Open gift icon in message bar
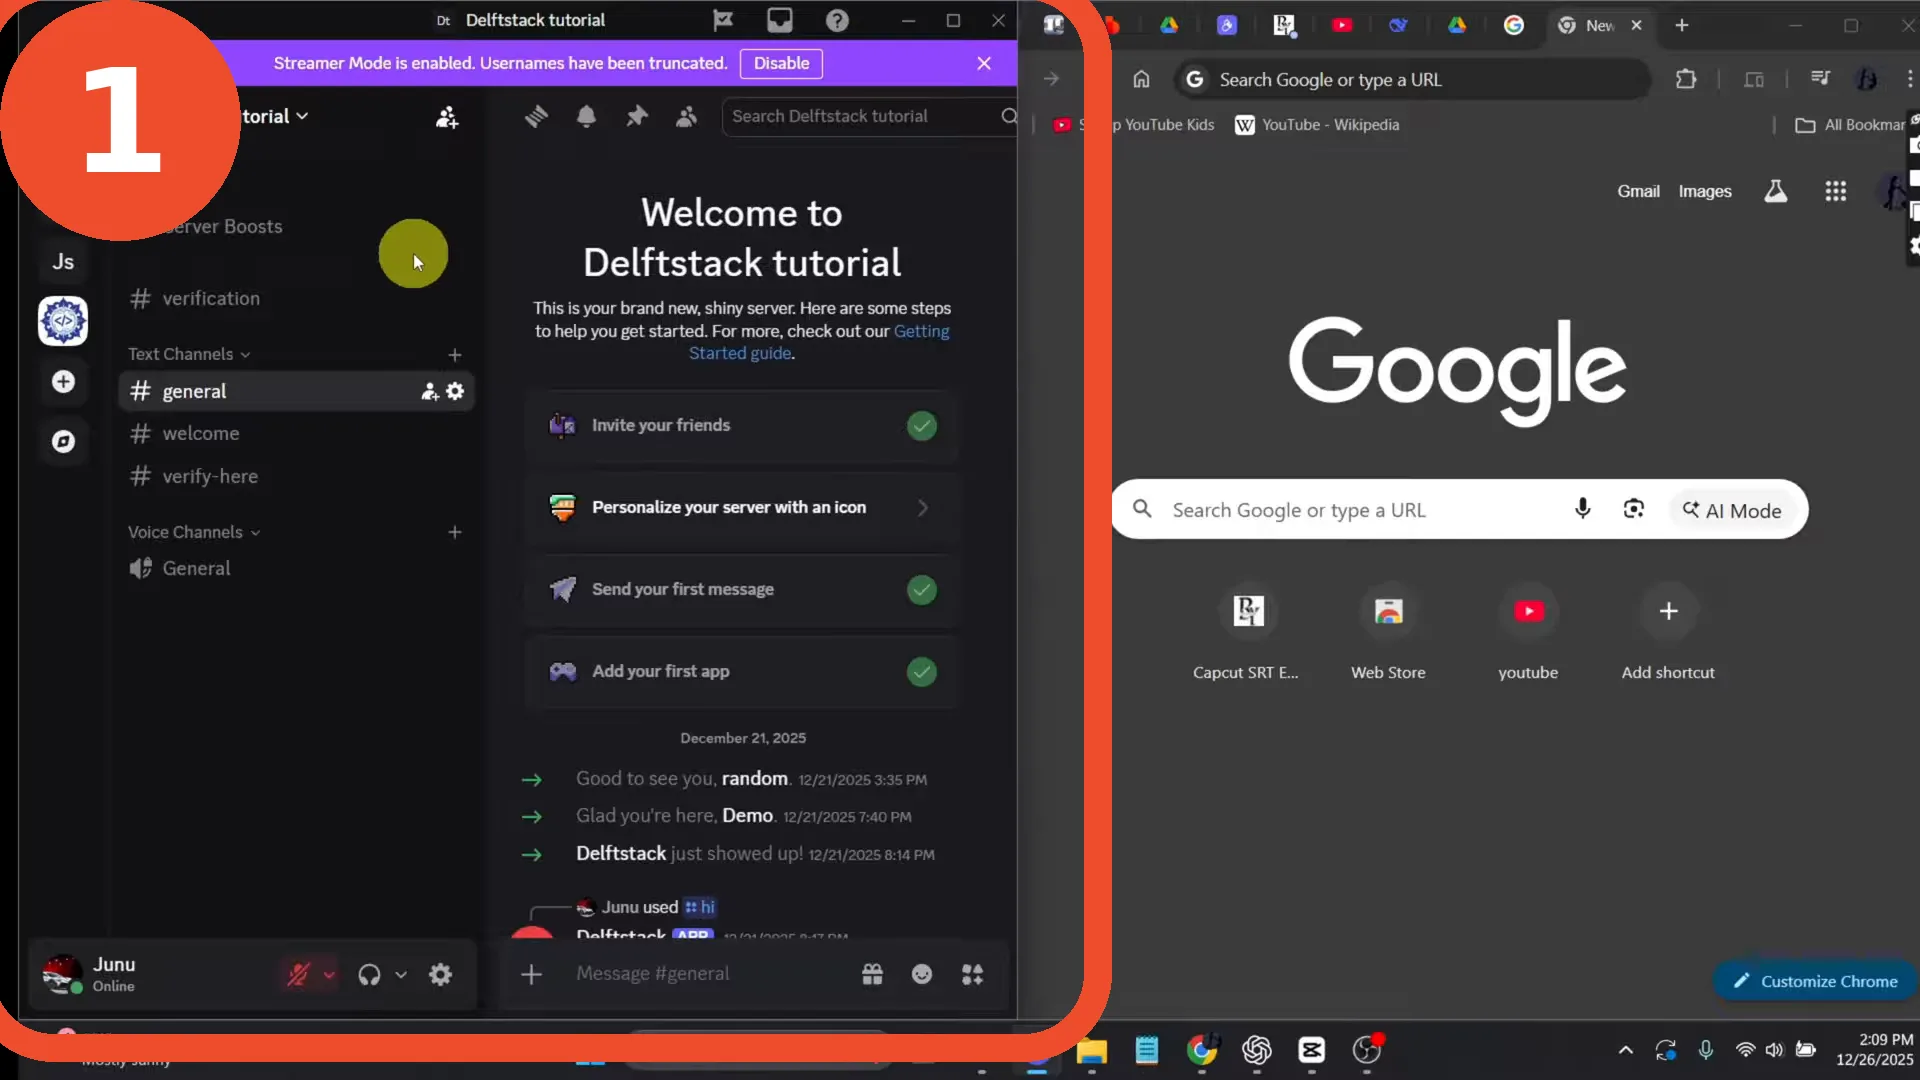Image resolution: width=1920 pixels, height=1080 pixels. [872, 974]
